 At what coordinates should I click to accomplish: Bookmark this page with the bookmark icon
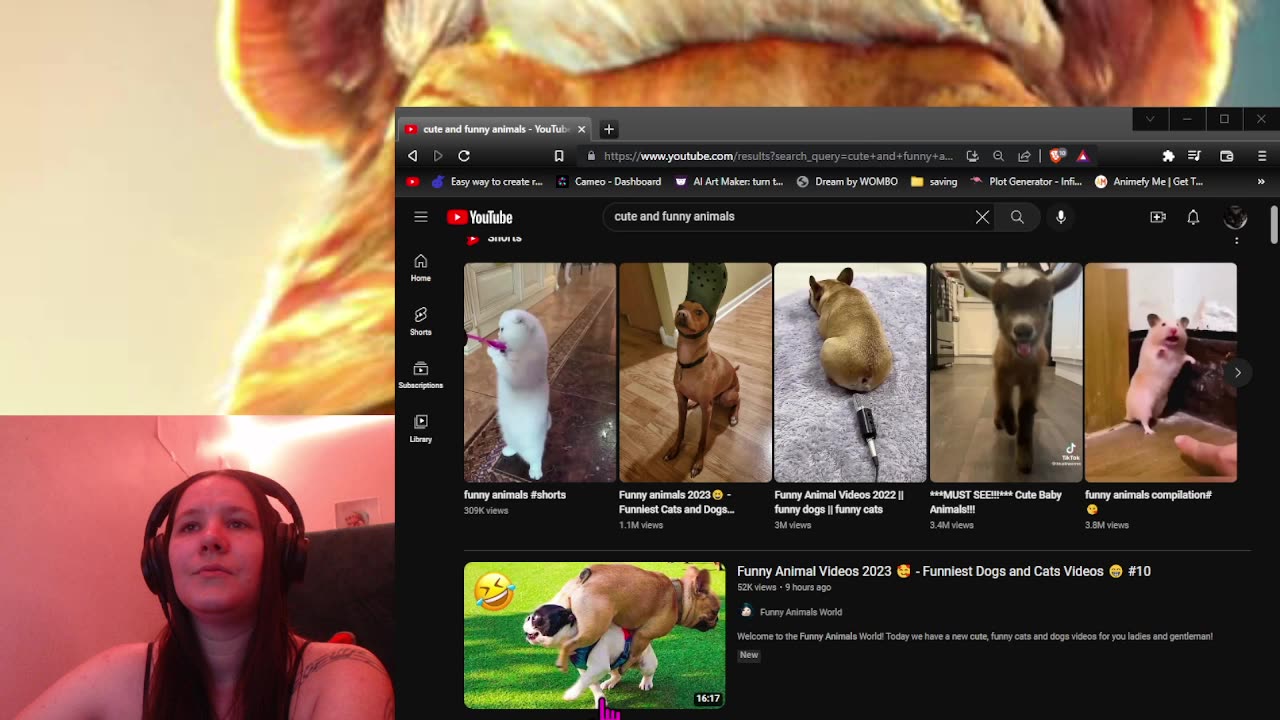coord(559,156)
